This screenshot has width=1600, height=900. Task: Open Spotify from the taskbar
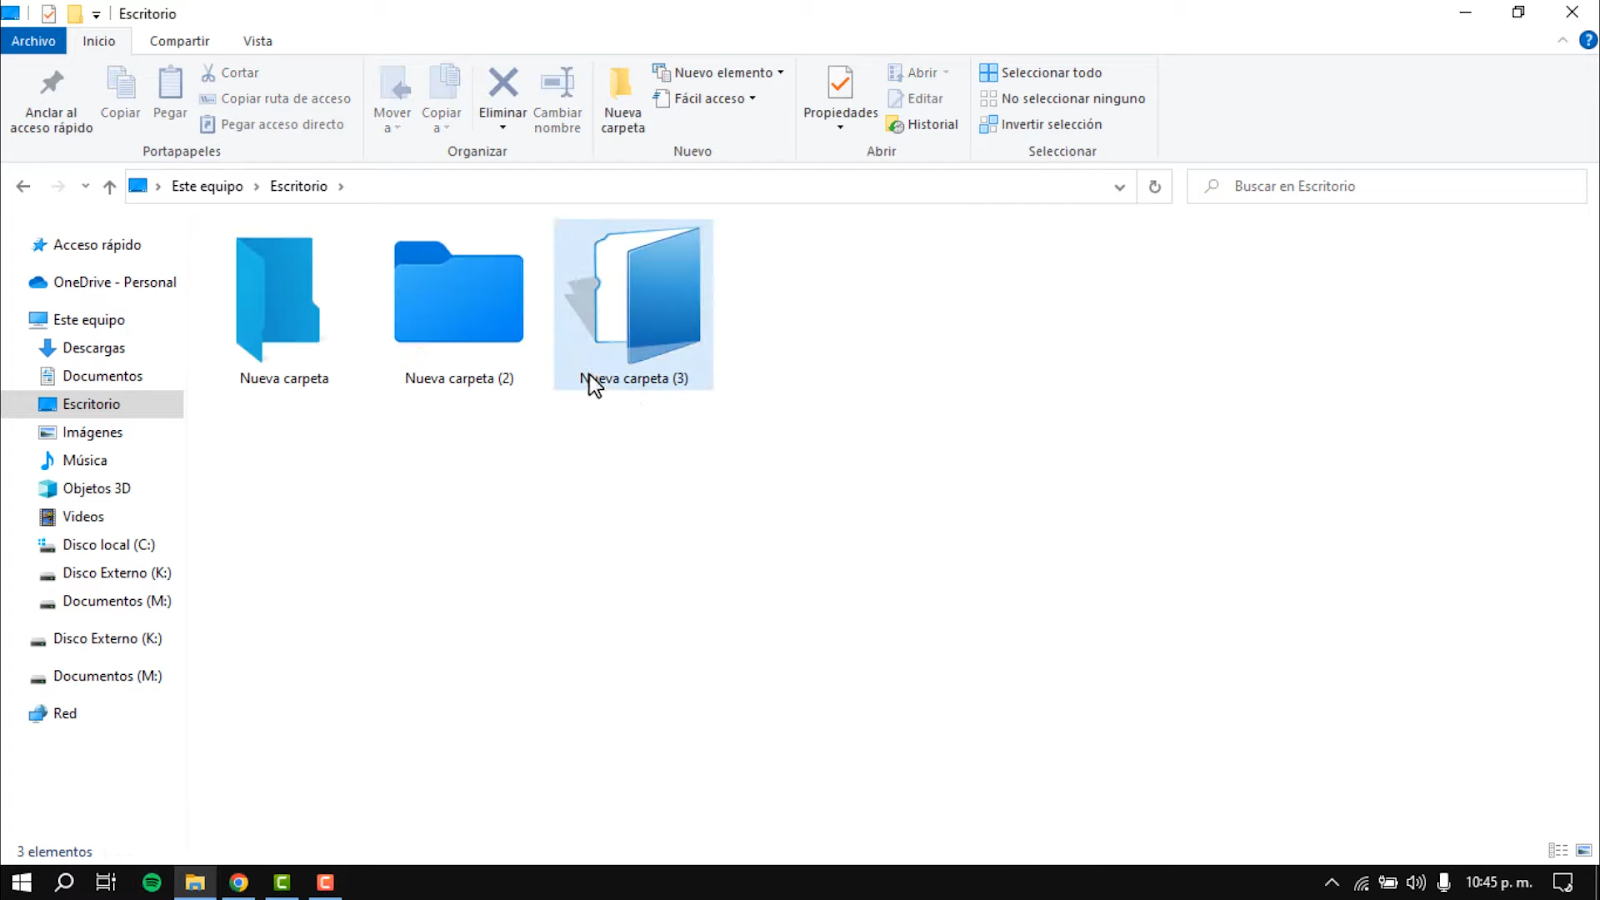coord(152,882)
